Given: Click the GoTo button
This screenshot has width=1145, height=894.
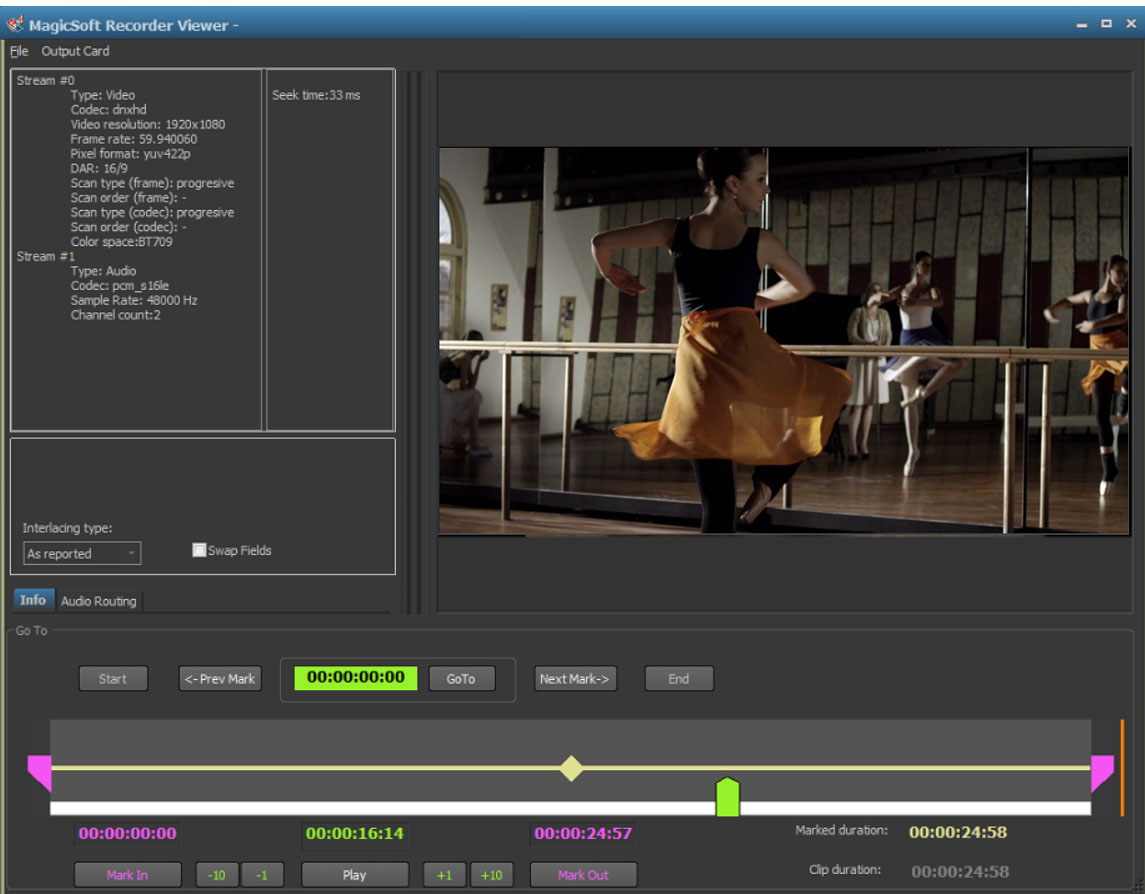Looking at the screenshot, I should [x=461, y=678].
